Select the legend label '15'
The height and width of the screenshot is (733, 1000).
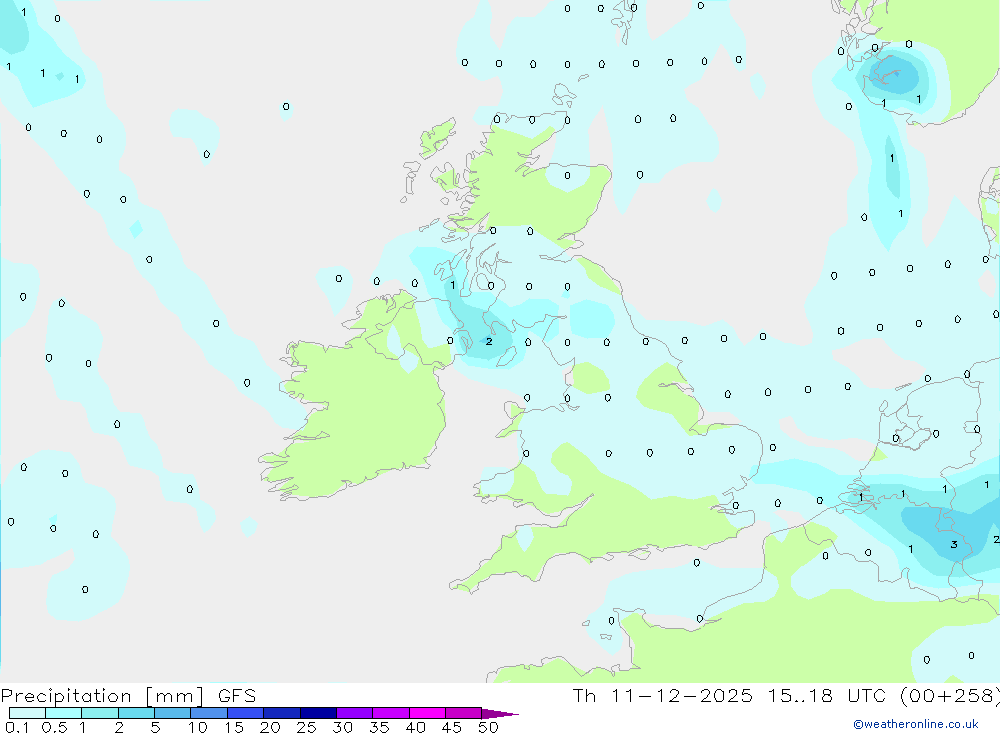(x=233, y=727)
